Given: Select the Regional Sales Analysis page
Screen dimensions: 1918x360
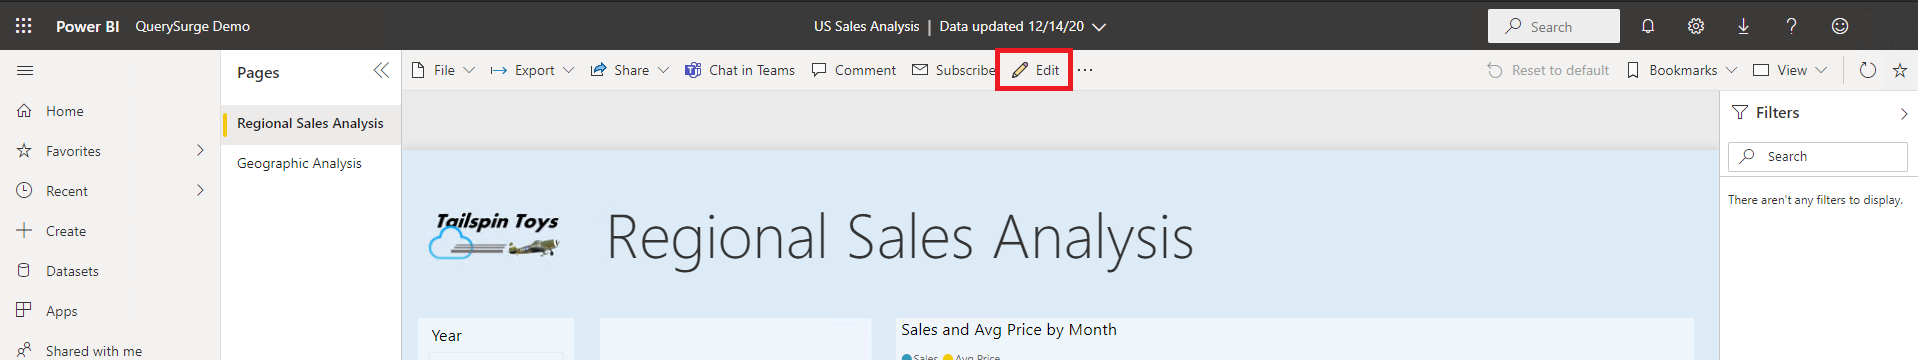Looking at the screenshot, I should click(x=311, y=123).
